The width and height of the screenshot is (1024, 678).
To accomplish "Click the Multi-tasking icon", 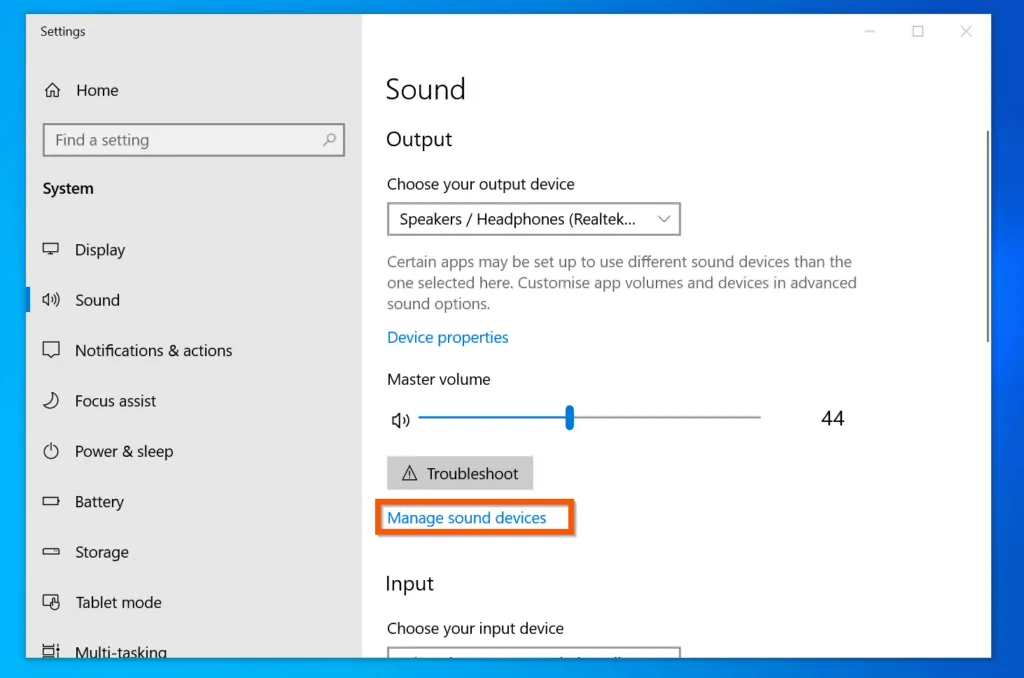I will [x=50, y=651].
